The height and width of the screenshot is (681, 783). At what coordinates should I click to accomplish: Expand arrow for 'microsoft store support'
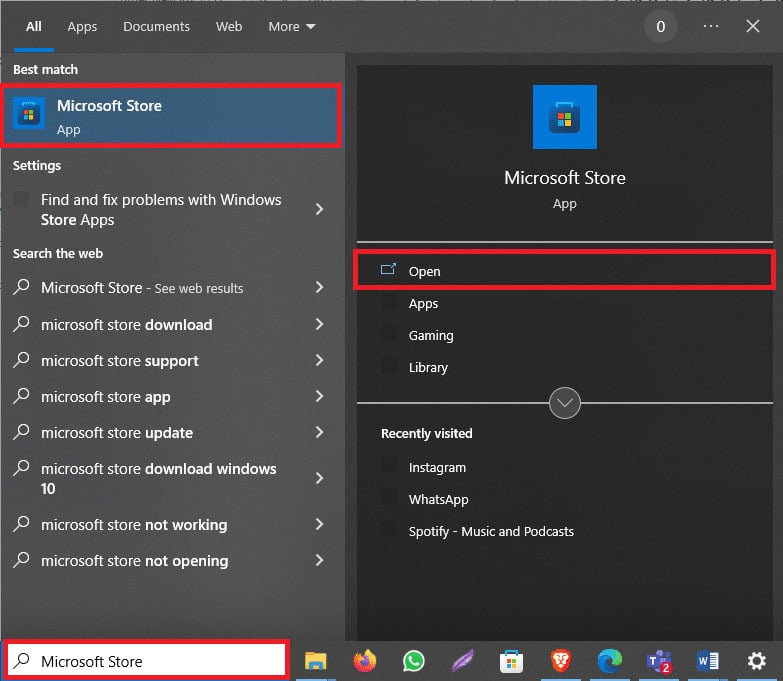point(320,360)
